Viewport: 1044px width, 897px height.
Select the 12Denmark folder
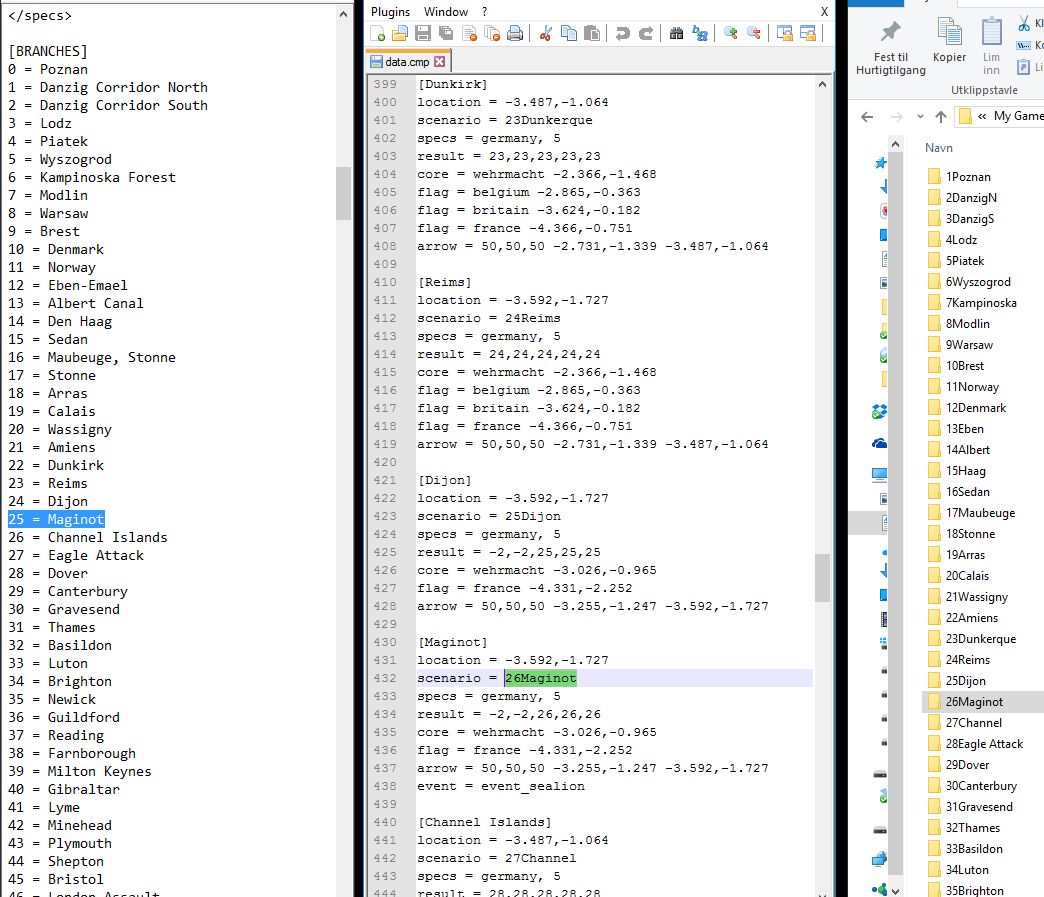tap(975, 408)
